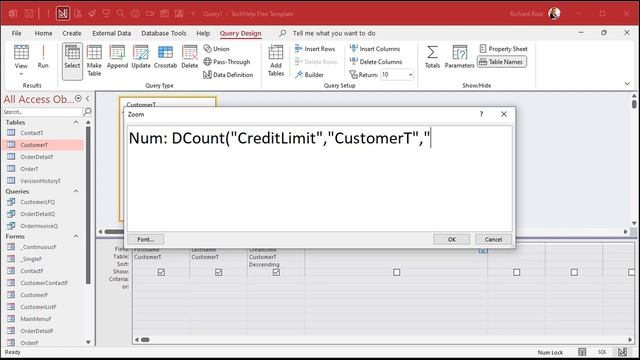
Task: Open dropdown arrow under View button
Action: [21, 74]
